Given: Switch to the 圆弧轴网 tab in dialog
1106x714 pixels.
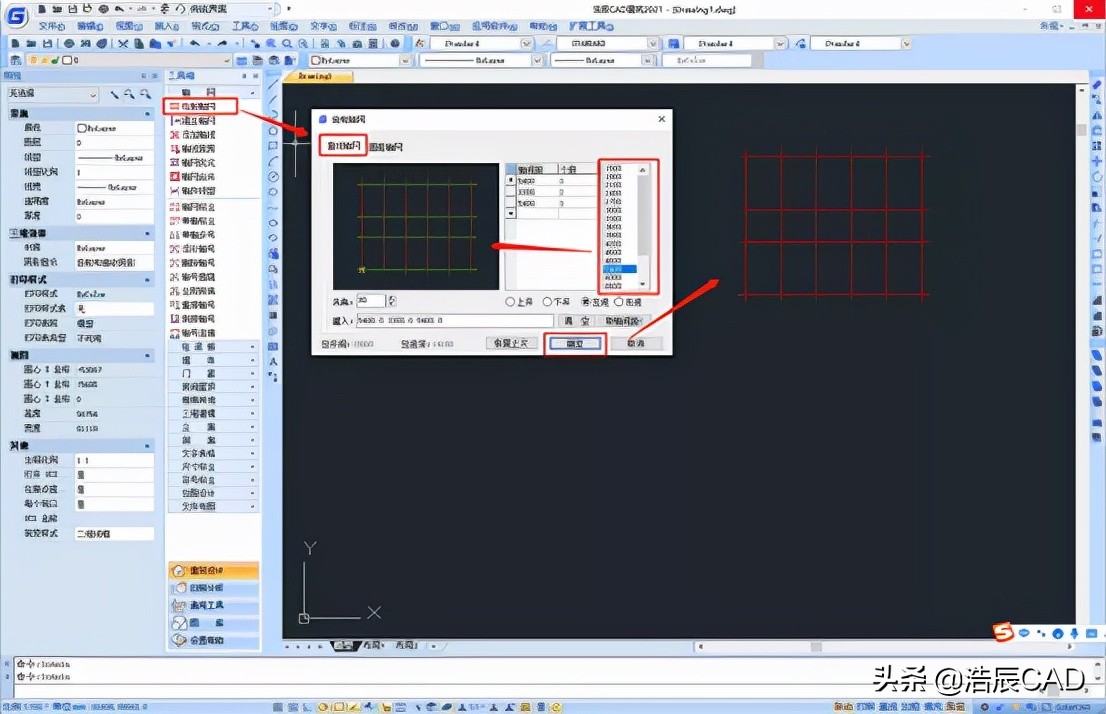Looking at the screenshot, I should [387, 147].
